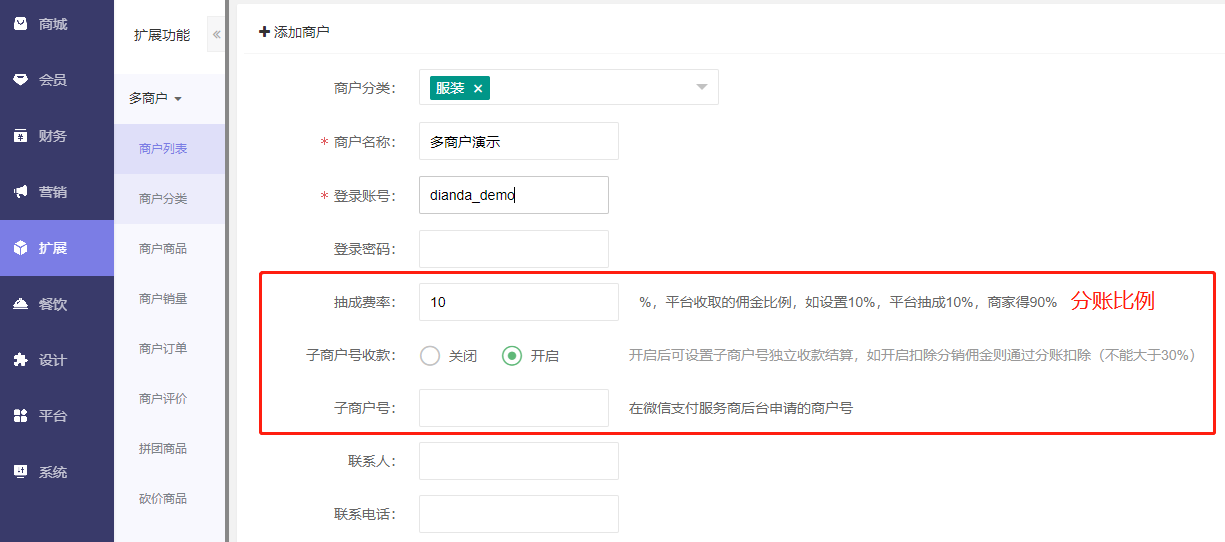Click the 扩展 cube icon in sidebar

click(x=20, y=248)
